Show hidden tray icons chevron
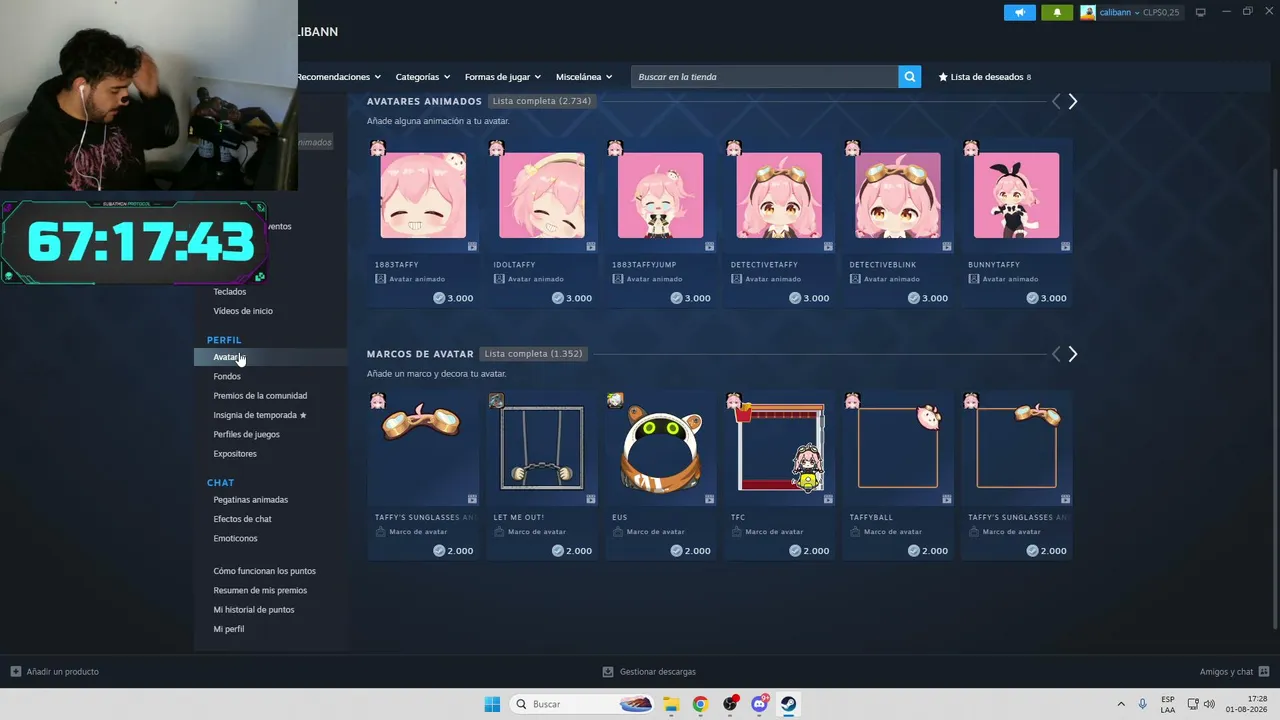Image resolution: width=1280 pixels, height=720 pixels. [x=1121, y=704]
